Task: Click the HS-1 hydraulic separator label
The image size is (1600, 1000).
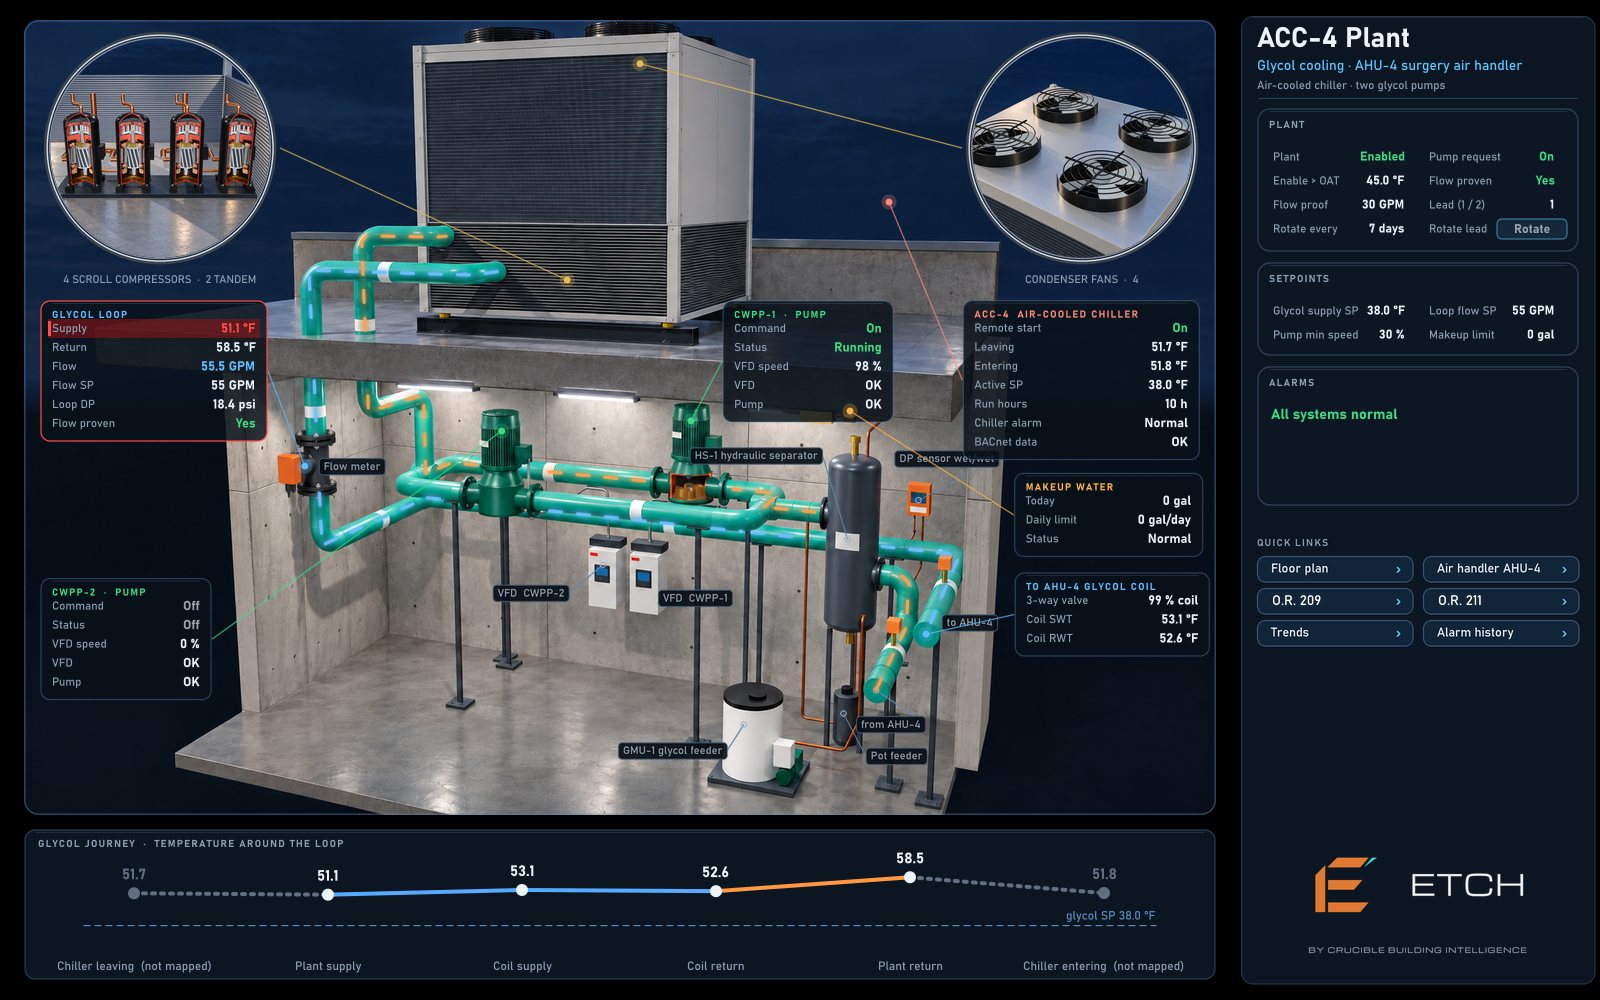Action: [x=756, y=456]
